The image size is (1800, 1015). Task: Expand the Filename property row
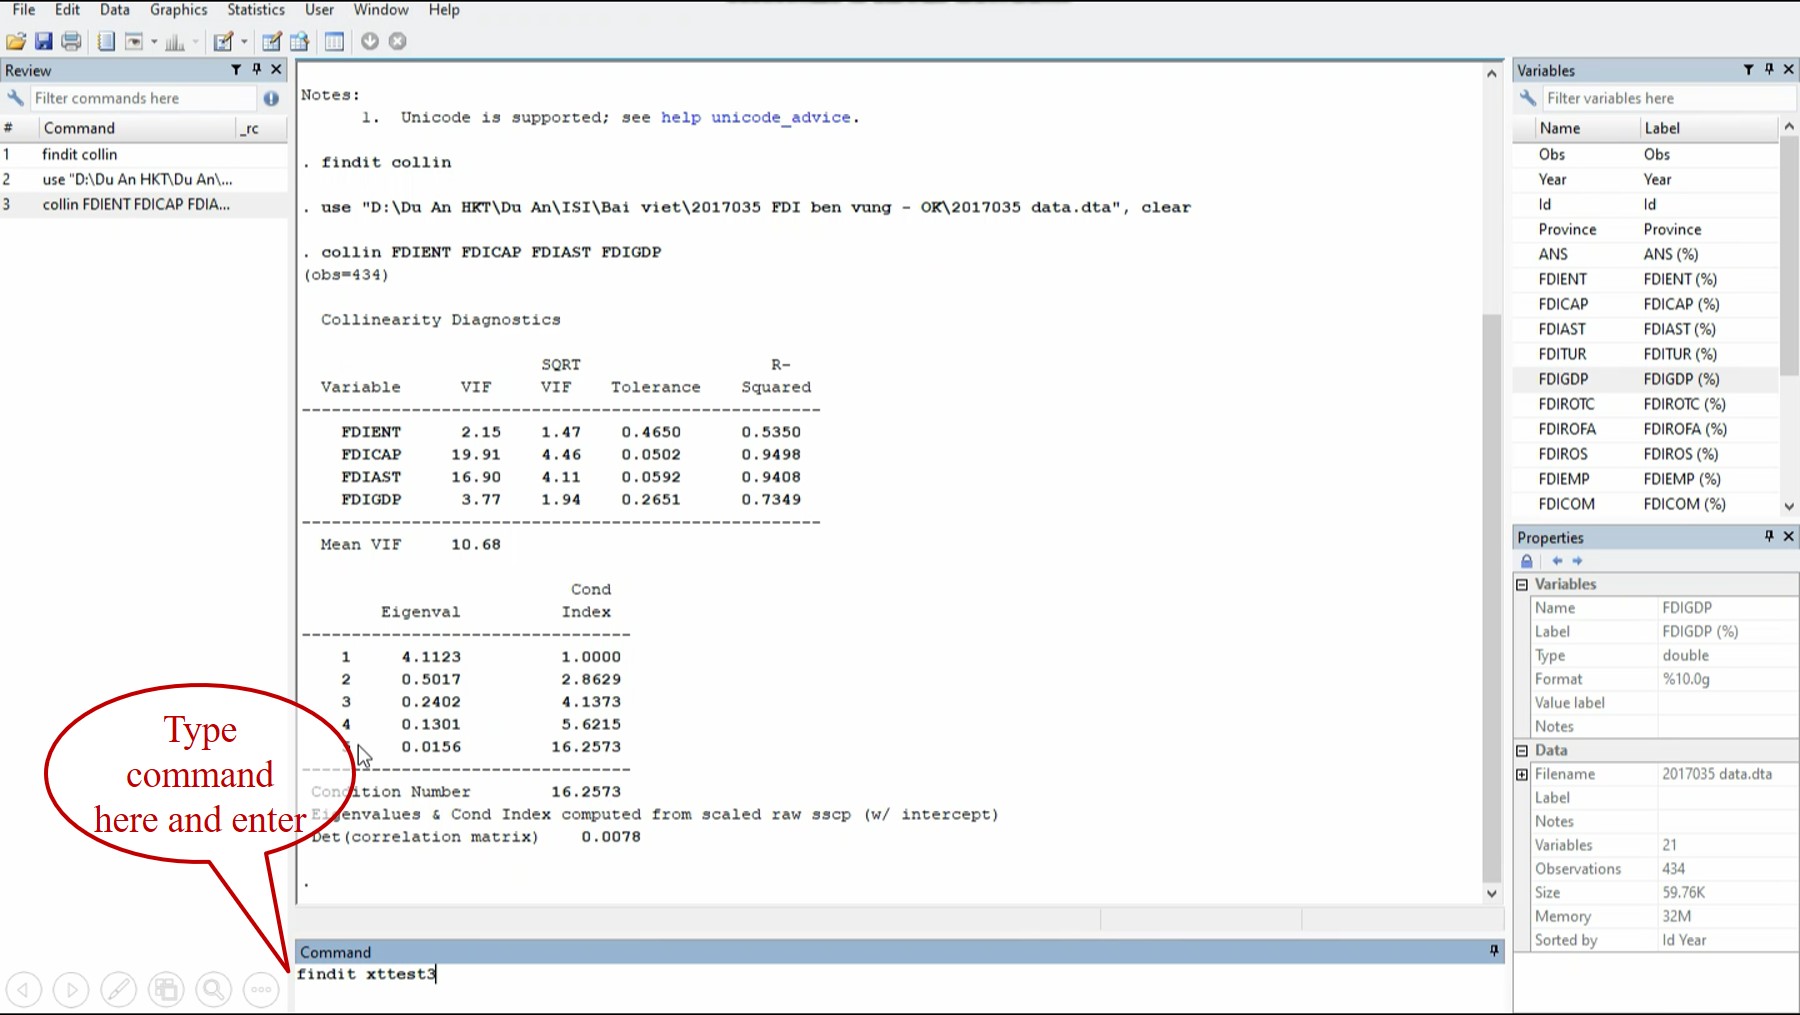tap(1522, 774)
